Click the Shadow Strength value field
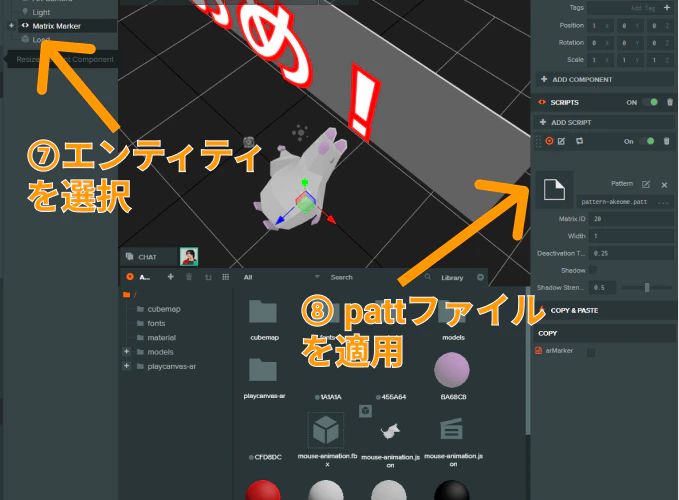Screen dimensions: 679x500 (x=603, y=287)
